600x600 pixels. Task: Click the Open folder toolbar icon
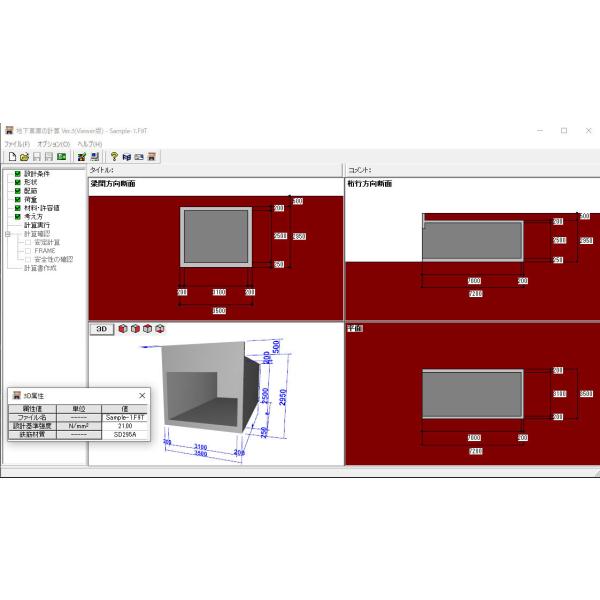coord(24,157)
